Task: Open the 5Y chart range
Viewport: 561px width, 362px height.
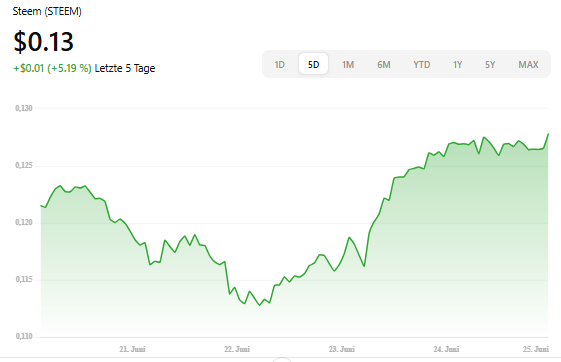Action: tap(490, 65)
